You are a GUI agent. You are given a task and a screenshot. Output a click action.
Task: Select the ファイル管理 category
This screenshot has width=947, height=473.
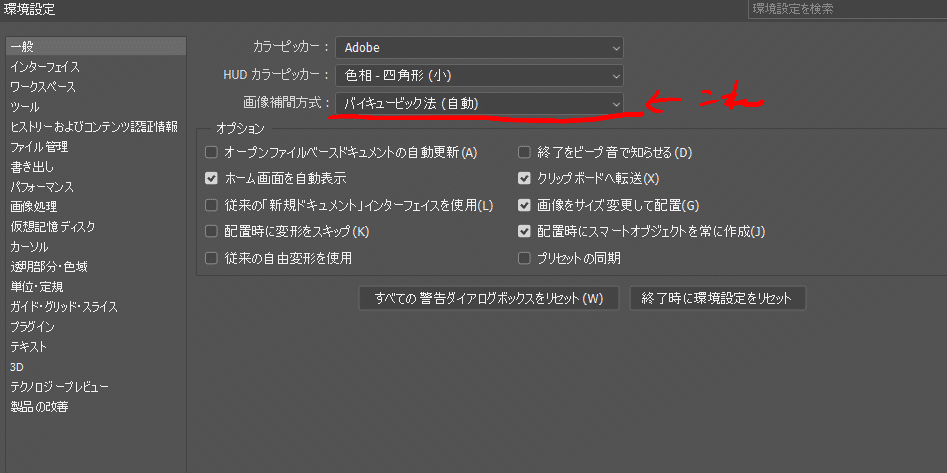39,146
